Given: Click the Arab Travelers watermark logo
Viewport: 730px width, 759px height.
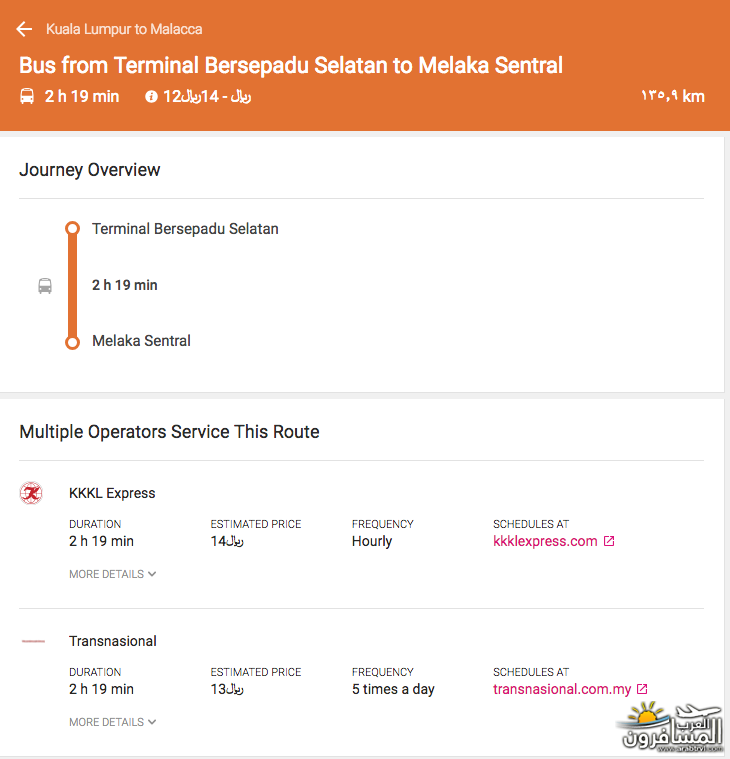Looking at the screenshot, I should (x=670, y=727).
